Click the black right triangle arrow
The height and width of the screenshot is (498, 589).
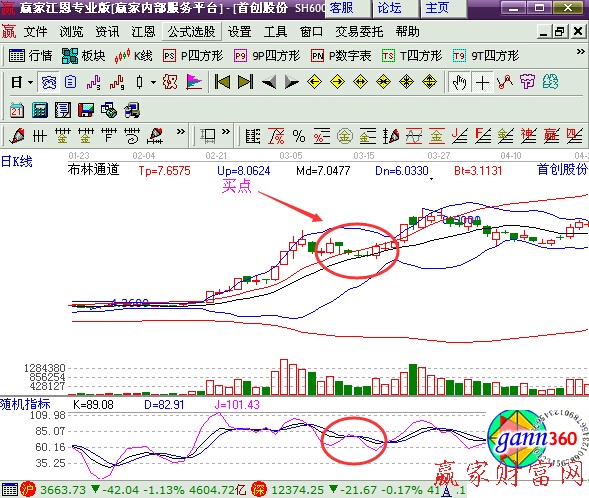tap(291, 82)
